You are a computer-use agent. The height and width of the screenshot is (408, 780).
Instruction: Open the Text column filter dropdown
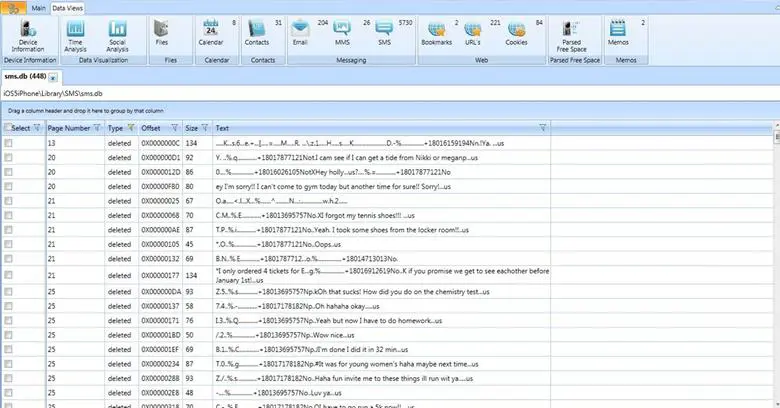click(x=543, y=128)
